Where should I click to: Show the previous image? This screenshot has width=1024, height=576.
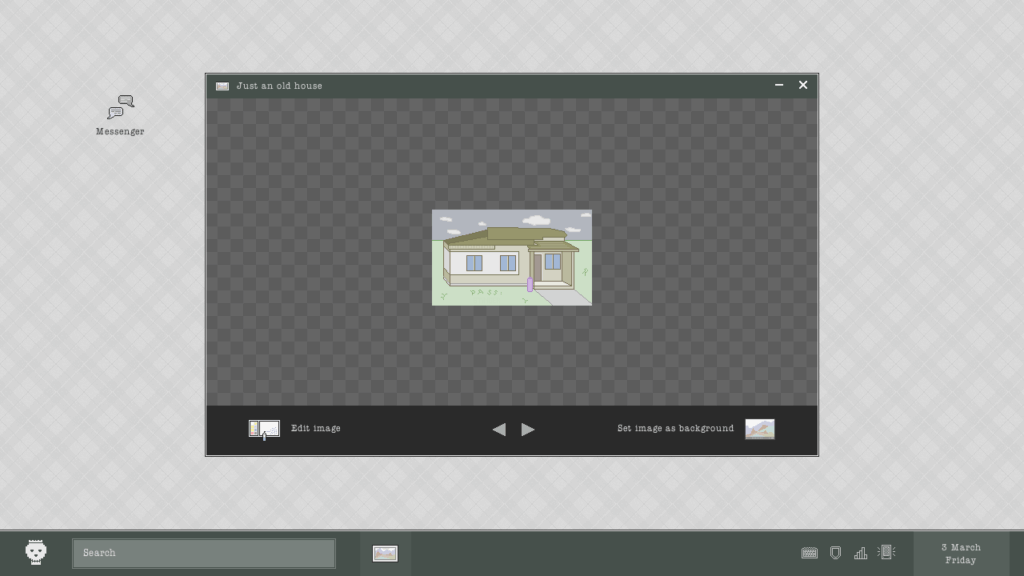click(x=499, y=429)
